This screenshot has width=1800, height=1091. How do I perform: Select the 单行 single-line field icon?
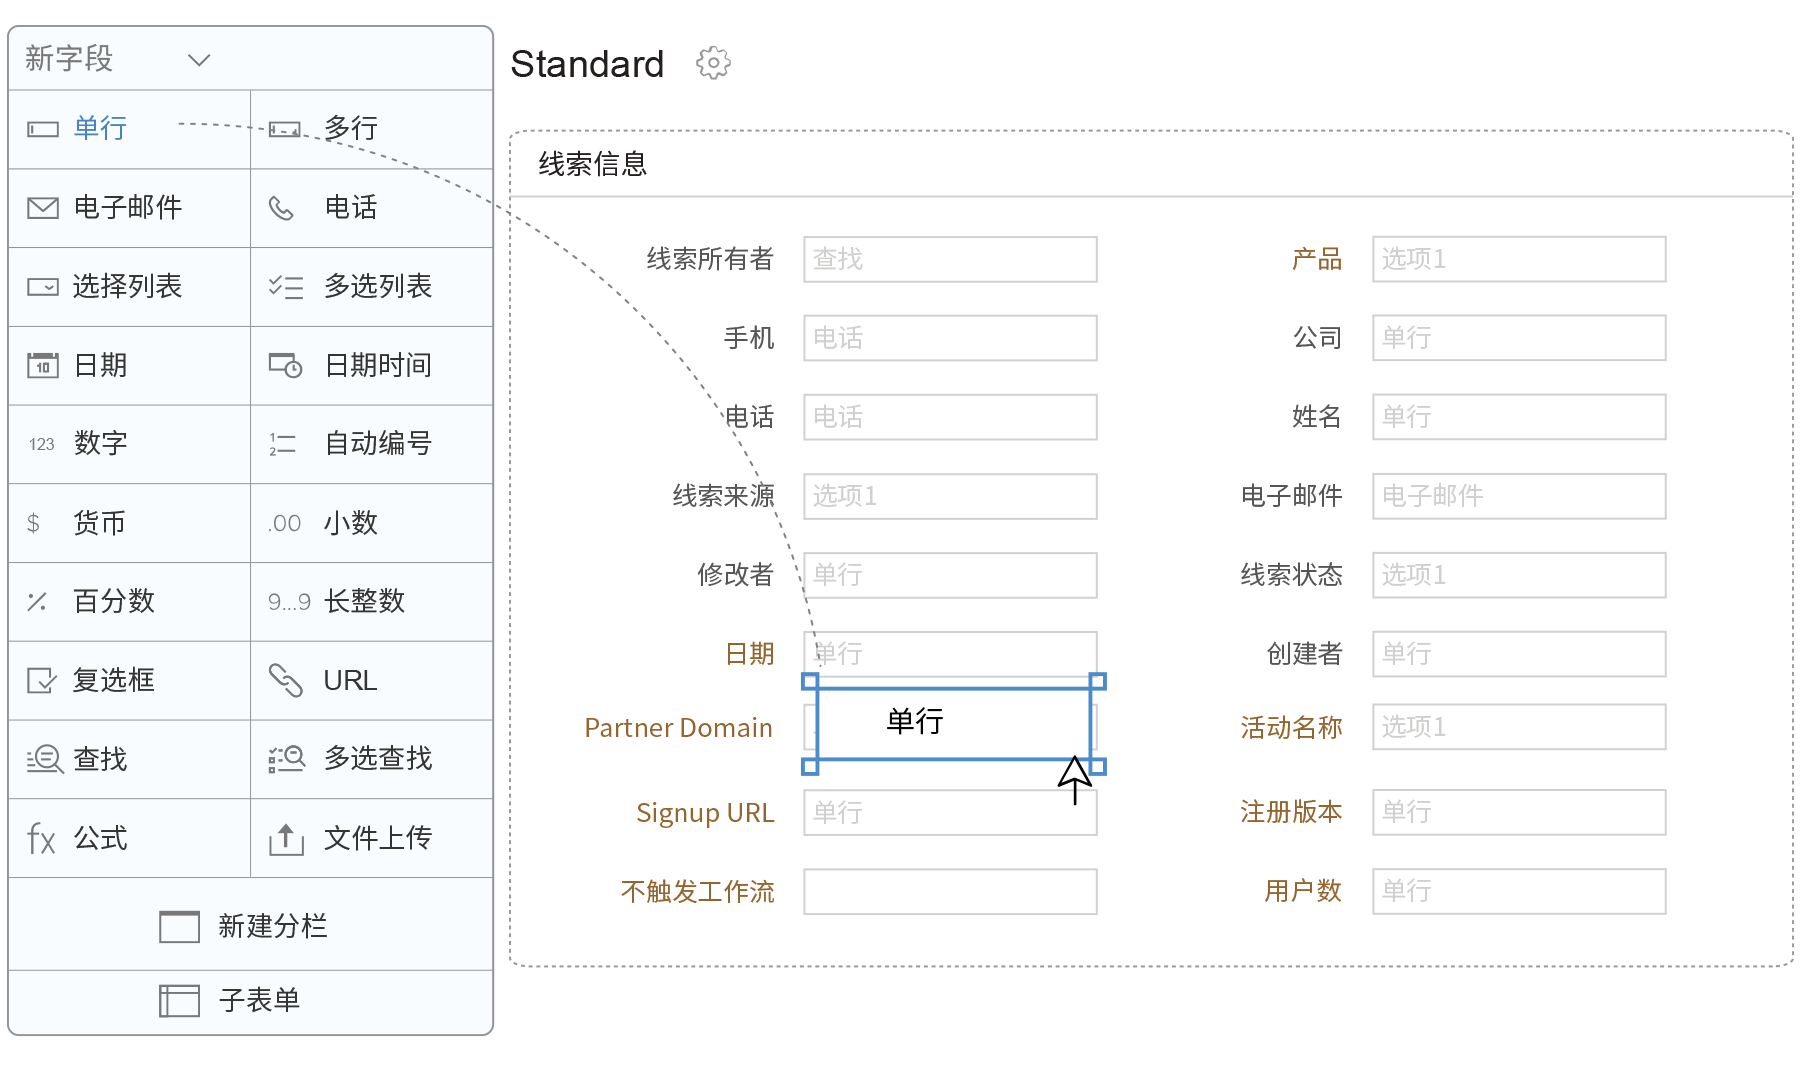click(42, 129)
